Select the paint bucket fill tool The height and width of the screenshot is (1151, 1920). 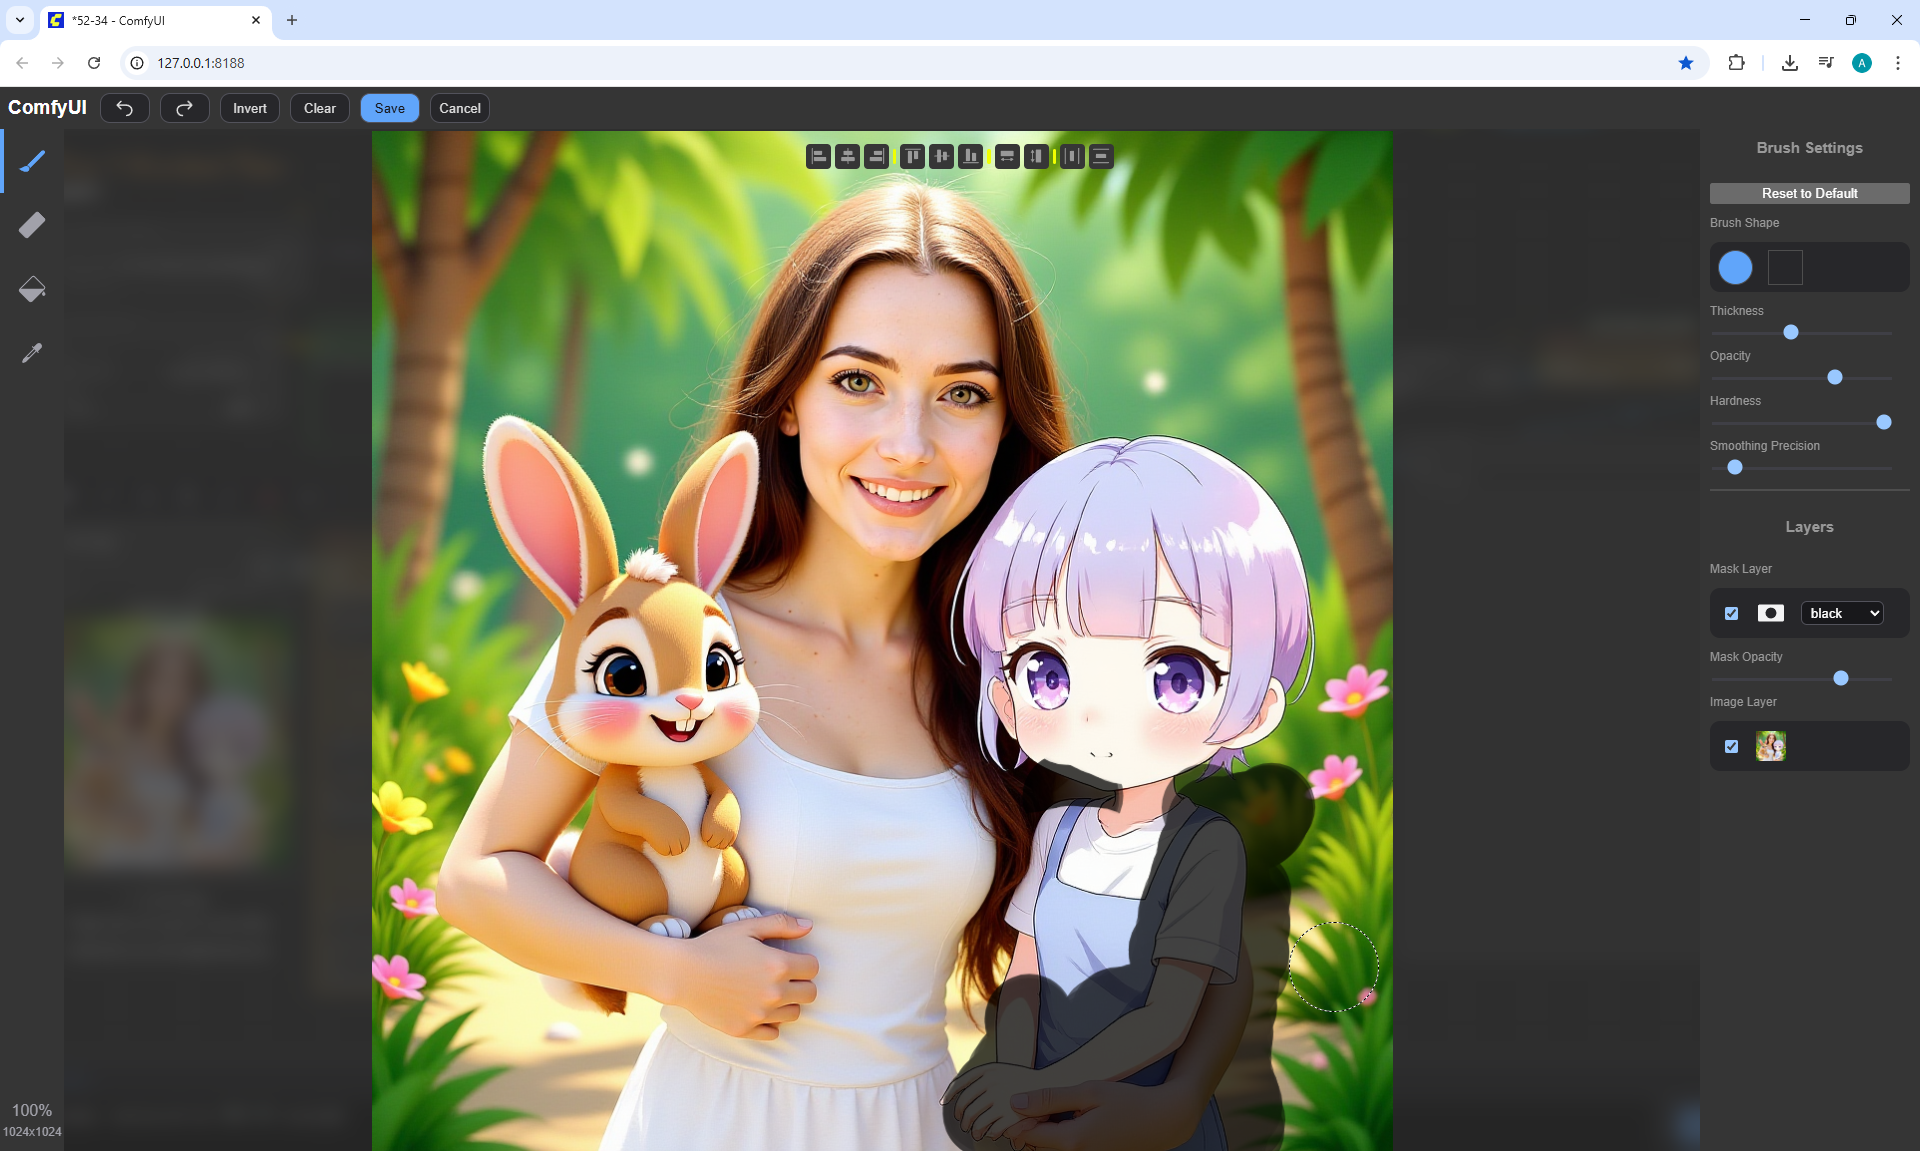pos(32,289)
